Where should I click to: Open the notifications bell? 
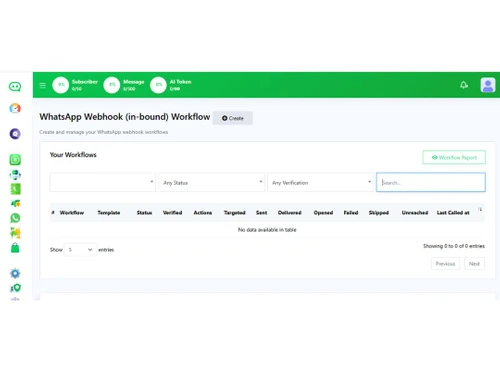coord(464,85)
